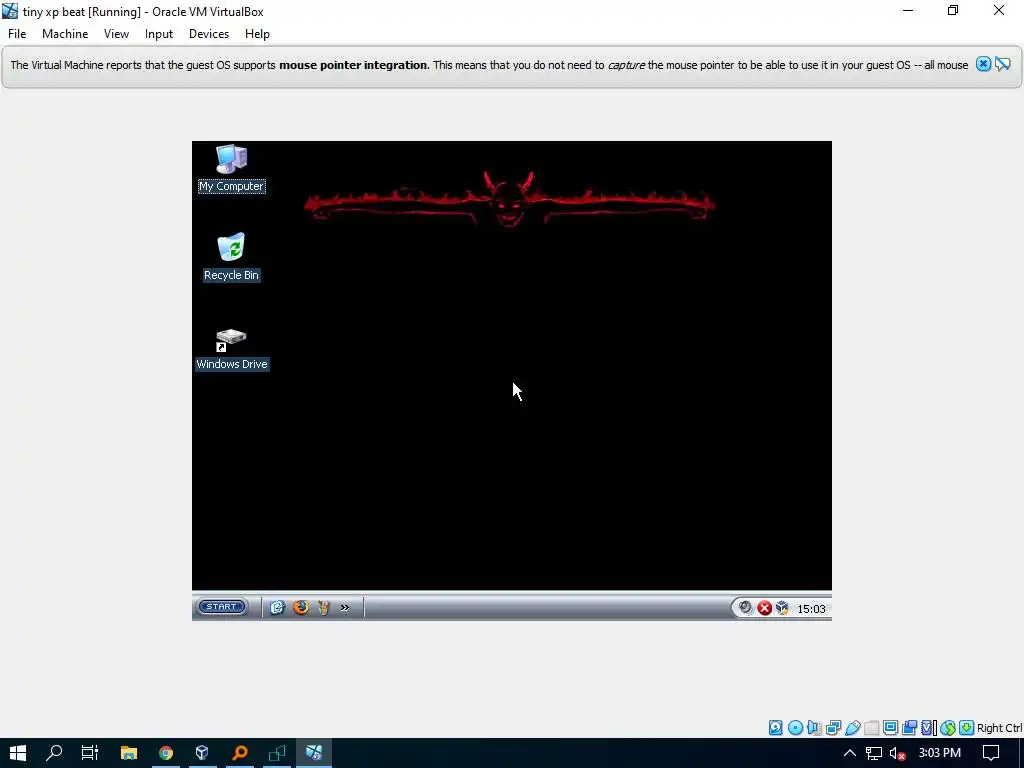Click the running VM taskbar icon

point(314,753)
